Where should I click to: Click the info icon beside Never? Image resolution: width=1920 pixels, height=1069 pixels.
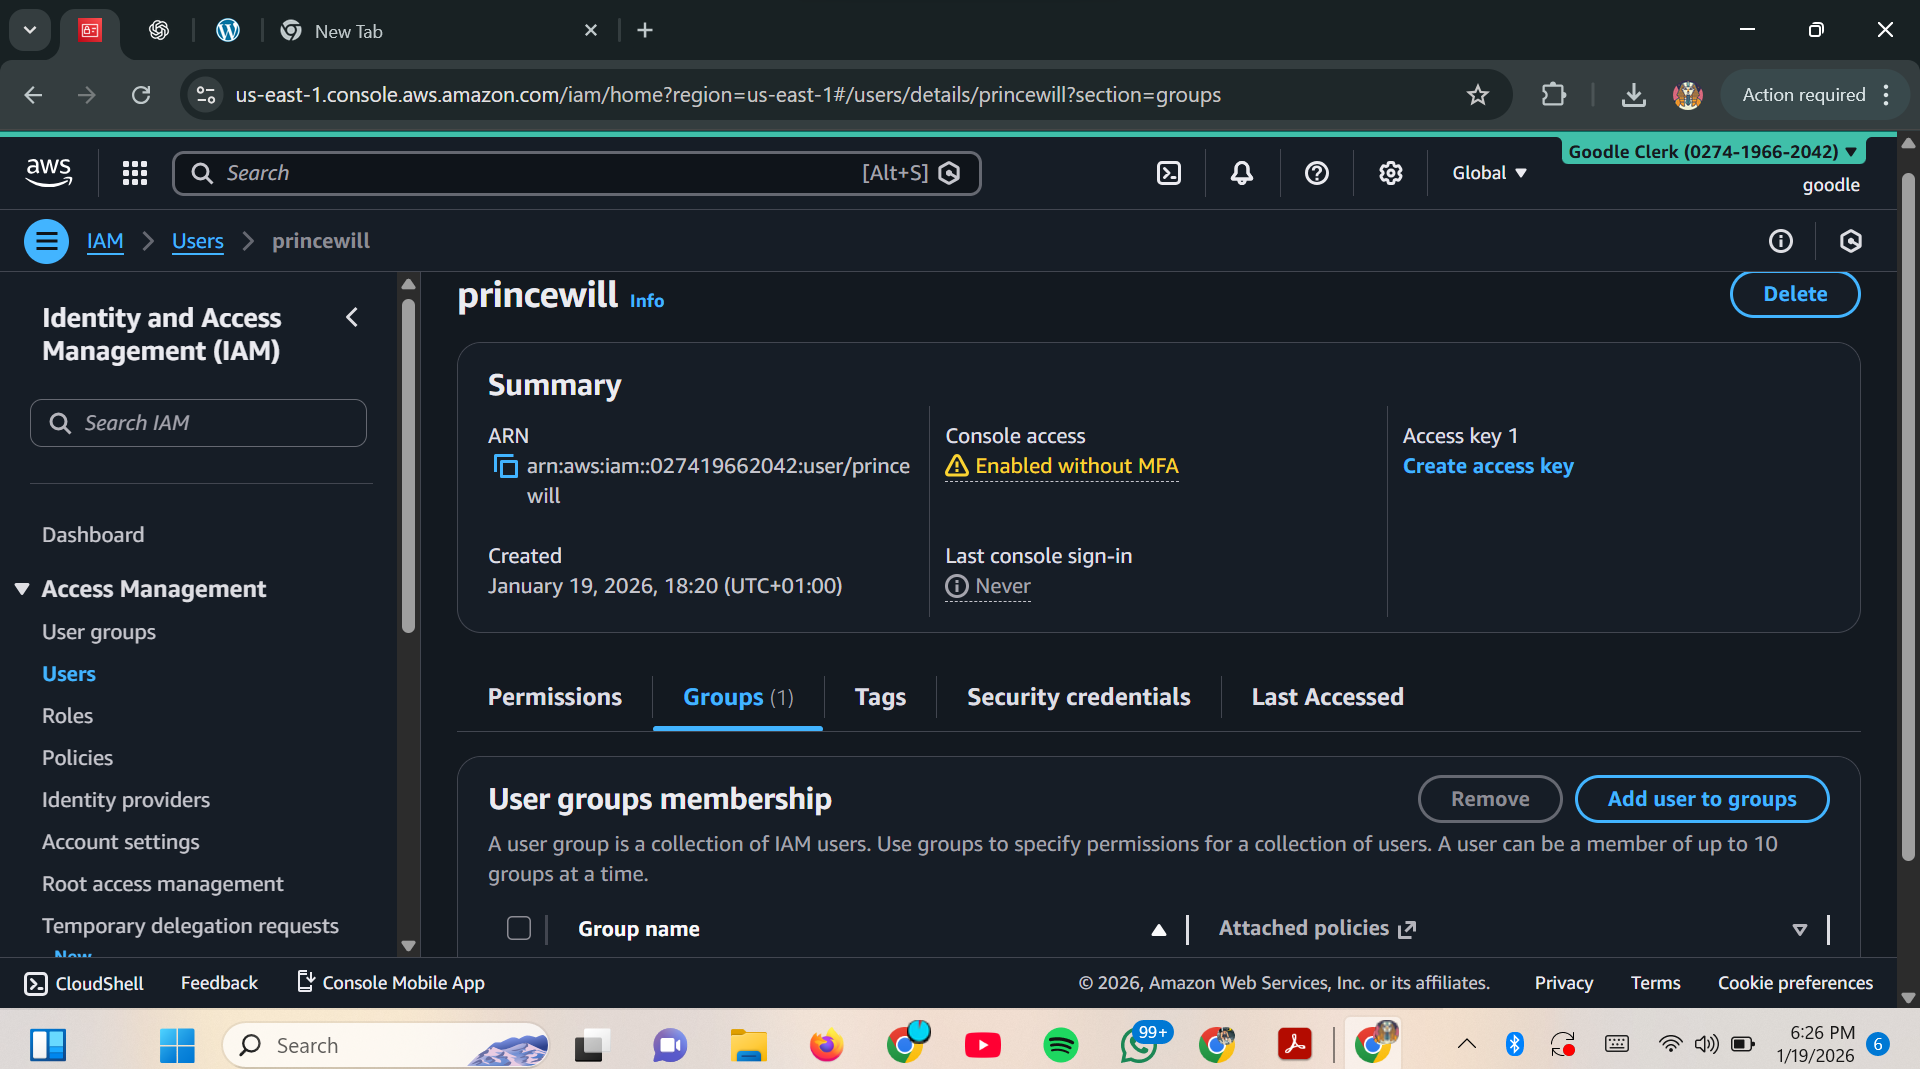tap(957, 586)
